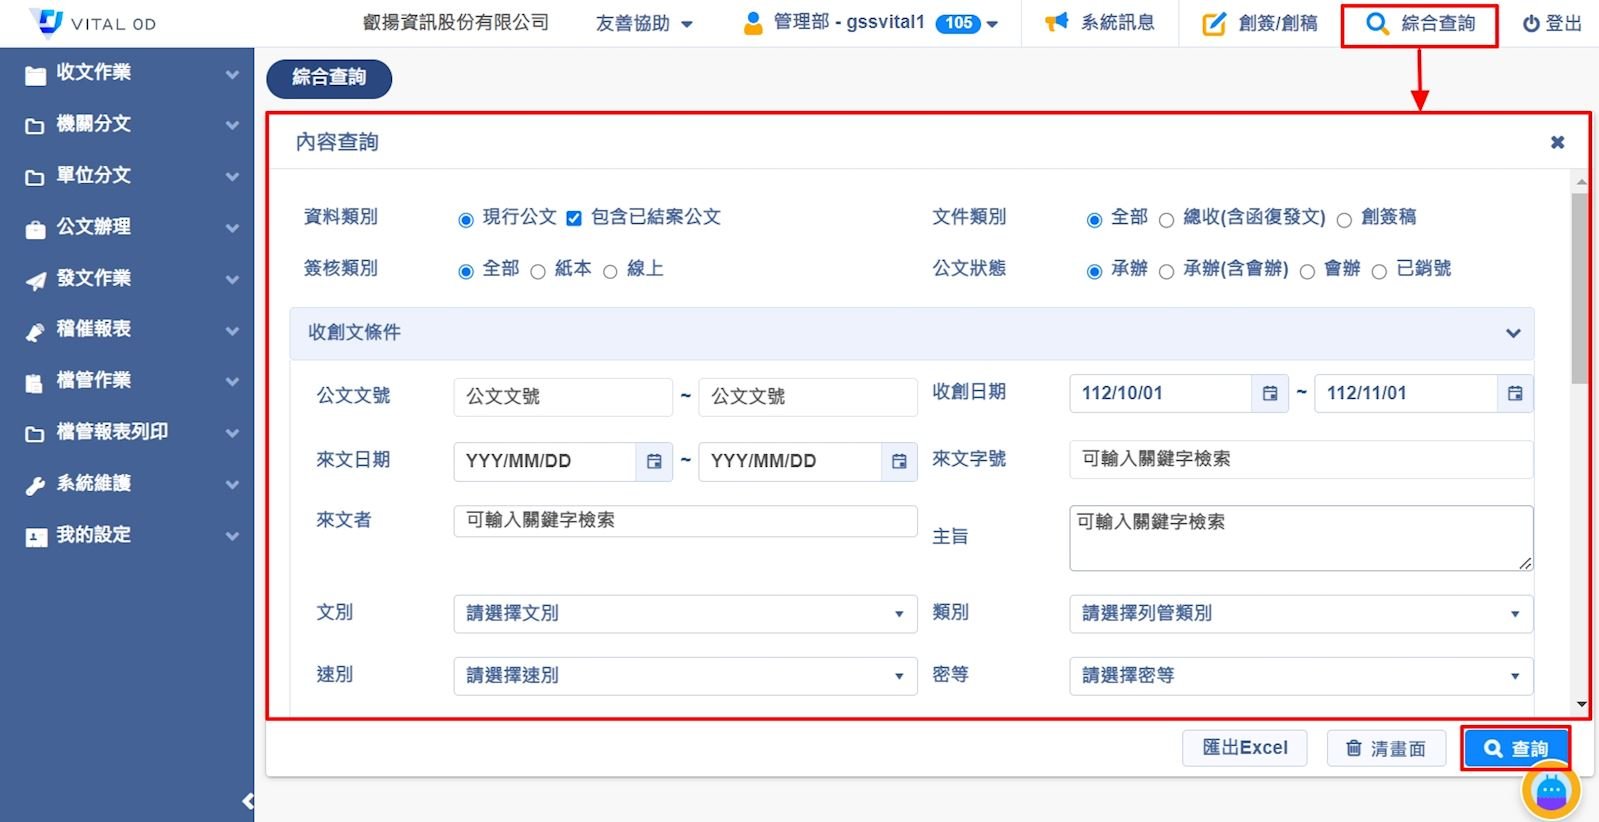Select the 已銷號 status radio button
This screenshot has height=822, width=1599.
1379,271
